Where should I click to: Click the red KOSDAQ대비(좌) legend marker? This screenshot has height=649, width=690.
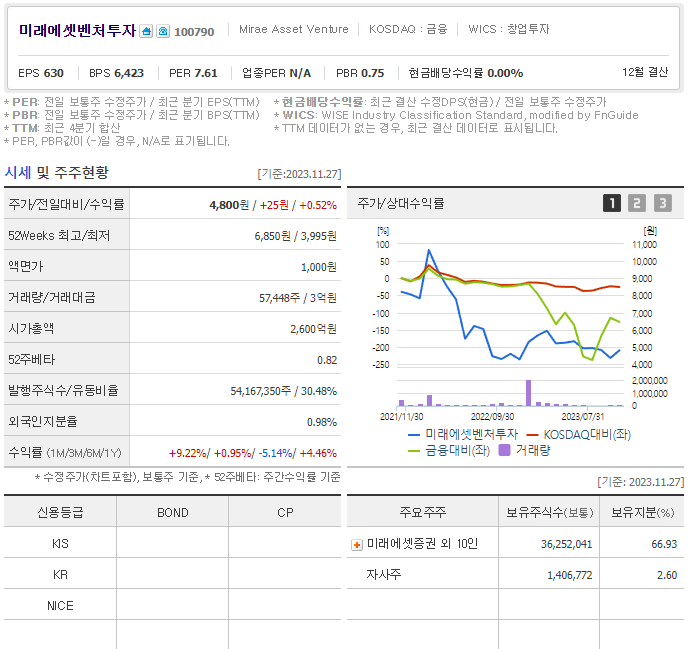(x=532, y=435)
